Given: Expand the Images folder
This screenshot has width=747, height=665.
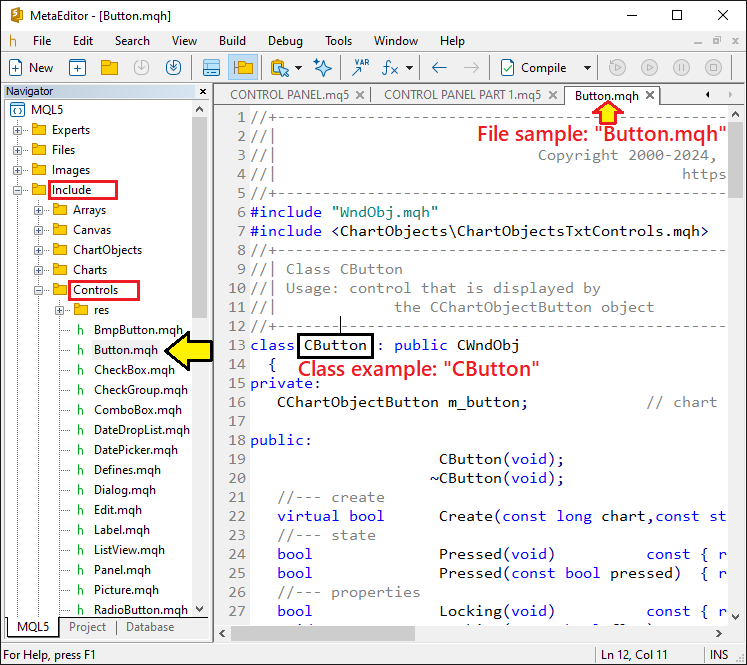Looking at the screenshot, I should (17, 170).
